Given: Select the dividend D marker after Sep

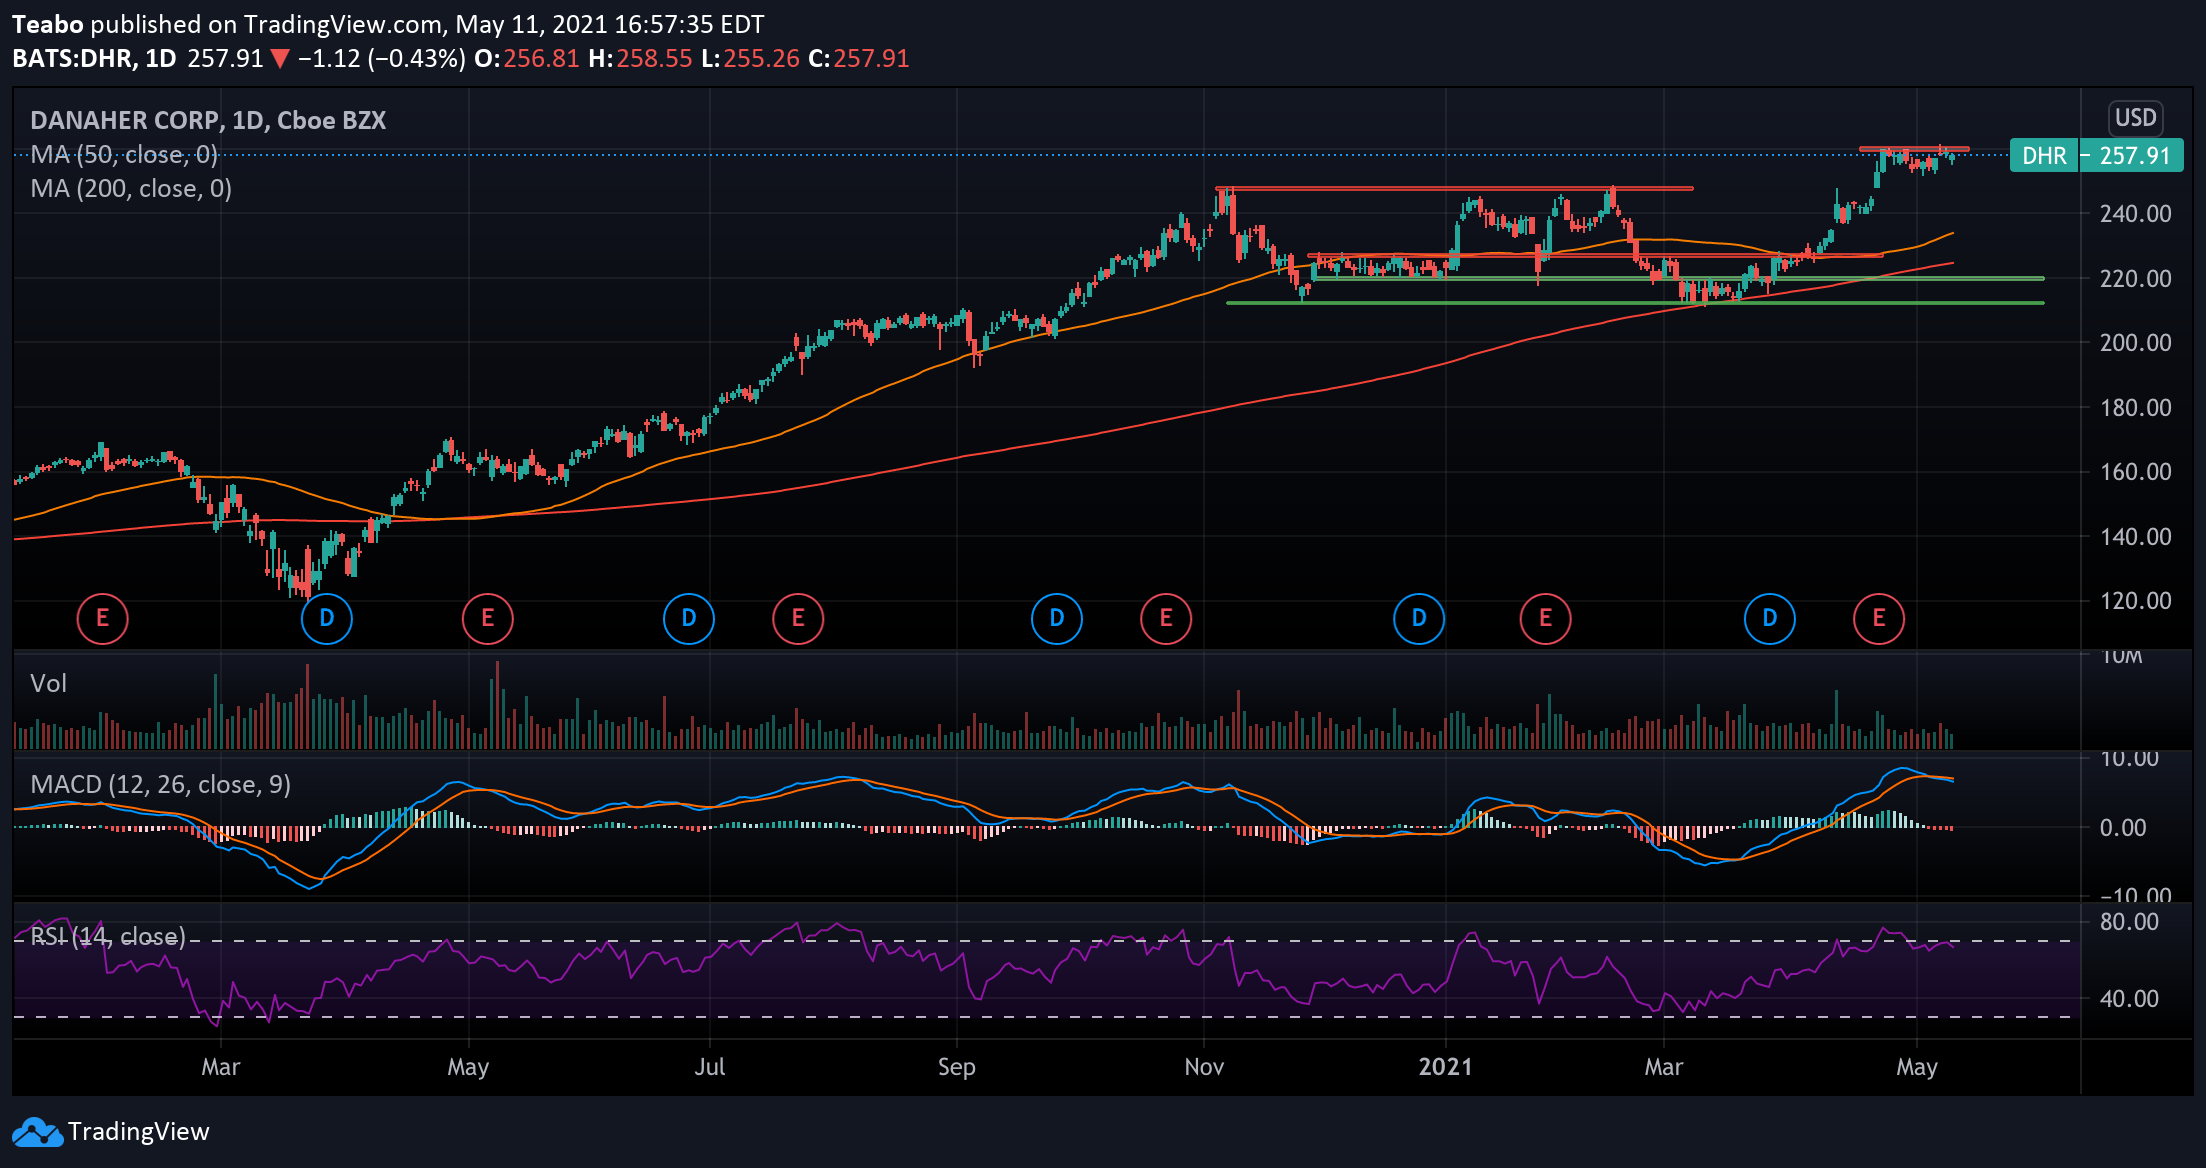Looking at the screenshot, I should coord(1057,618).
